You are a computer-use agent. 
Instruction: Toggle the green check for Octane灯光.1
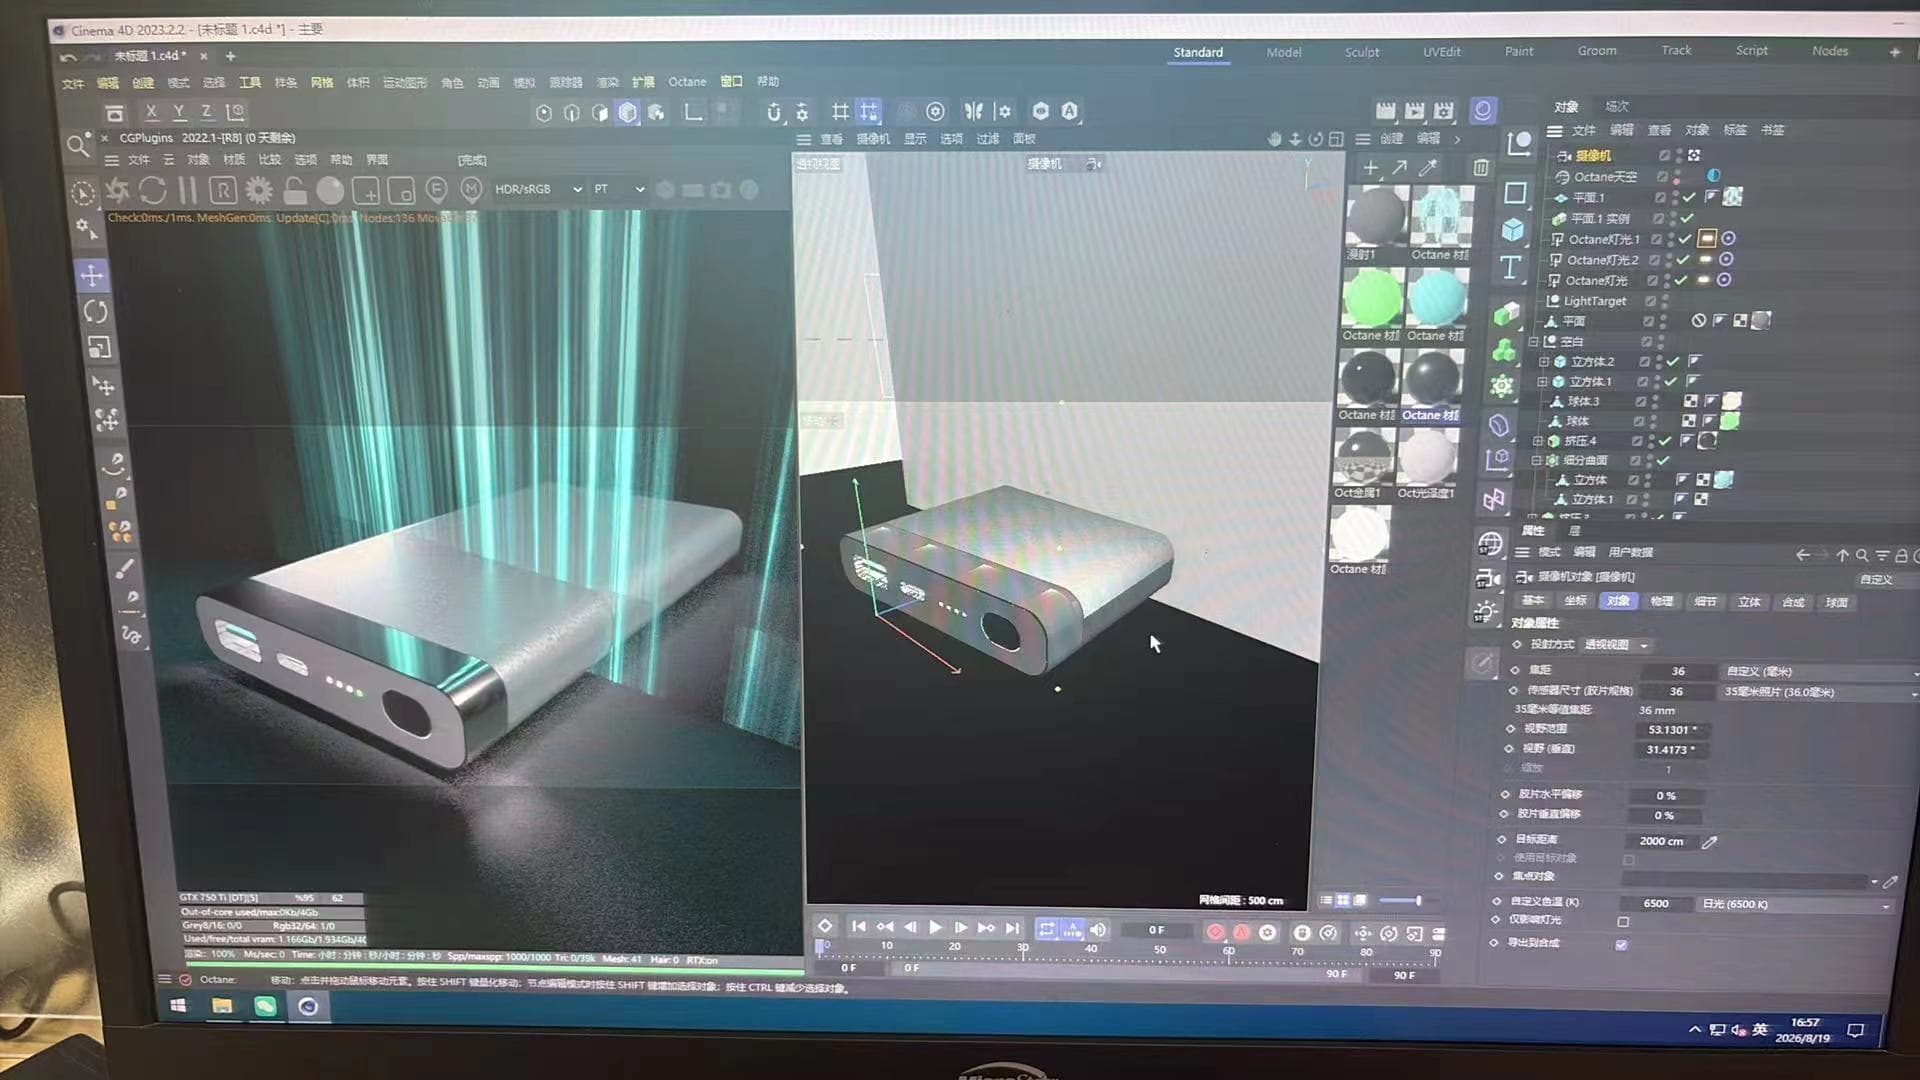pyautogui.click(x=1685, y=239)
